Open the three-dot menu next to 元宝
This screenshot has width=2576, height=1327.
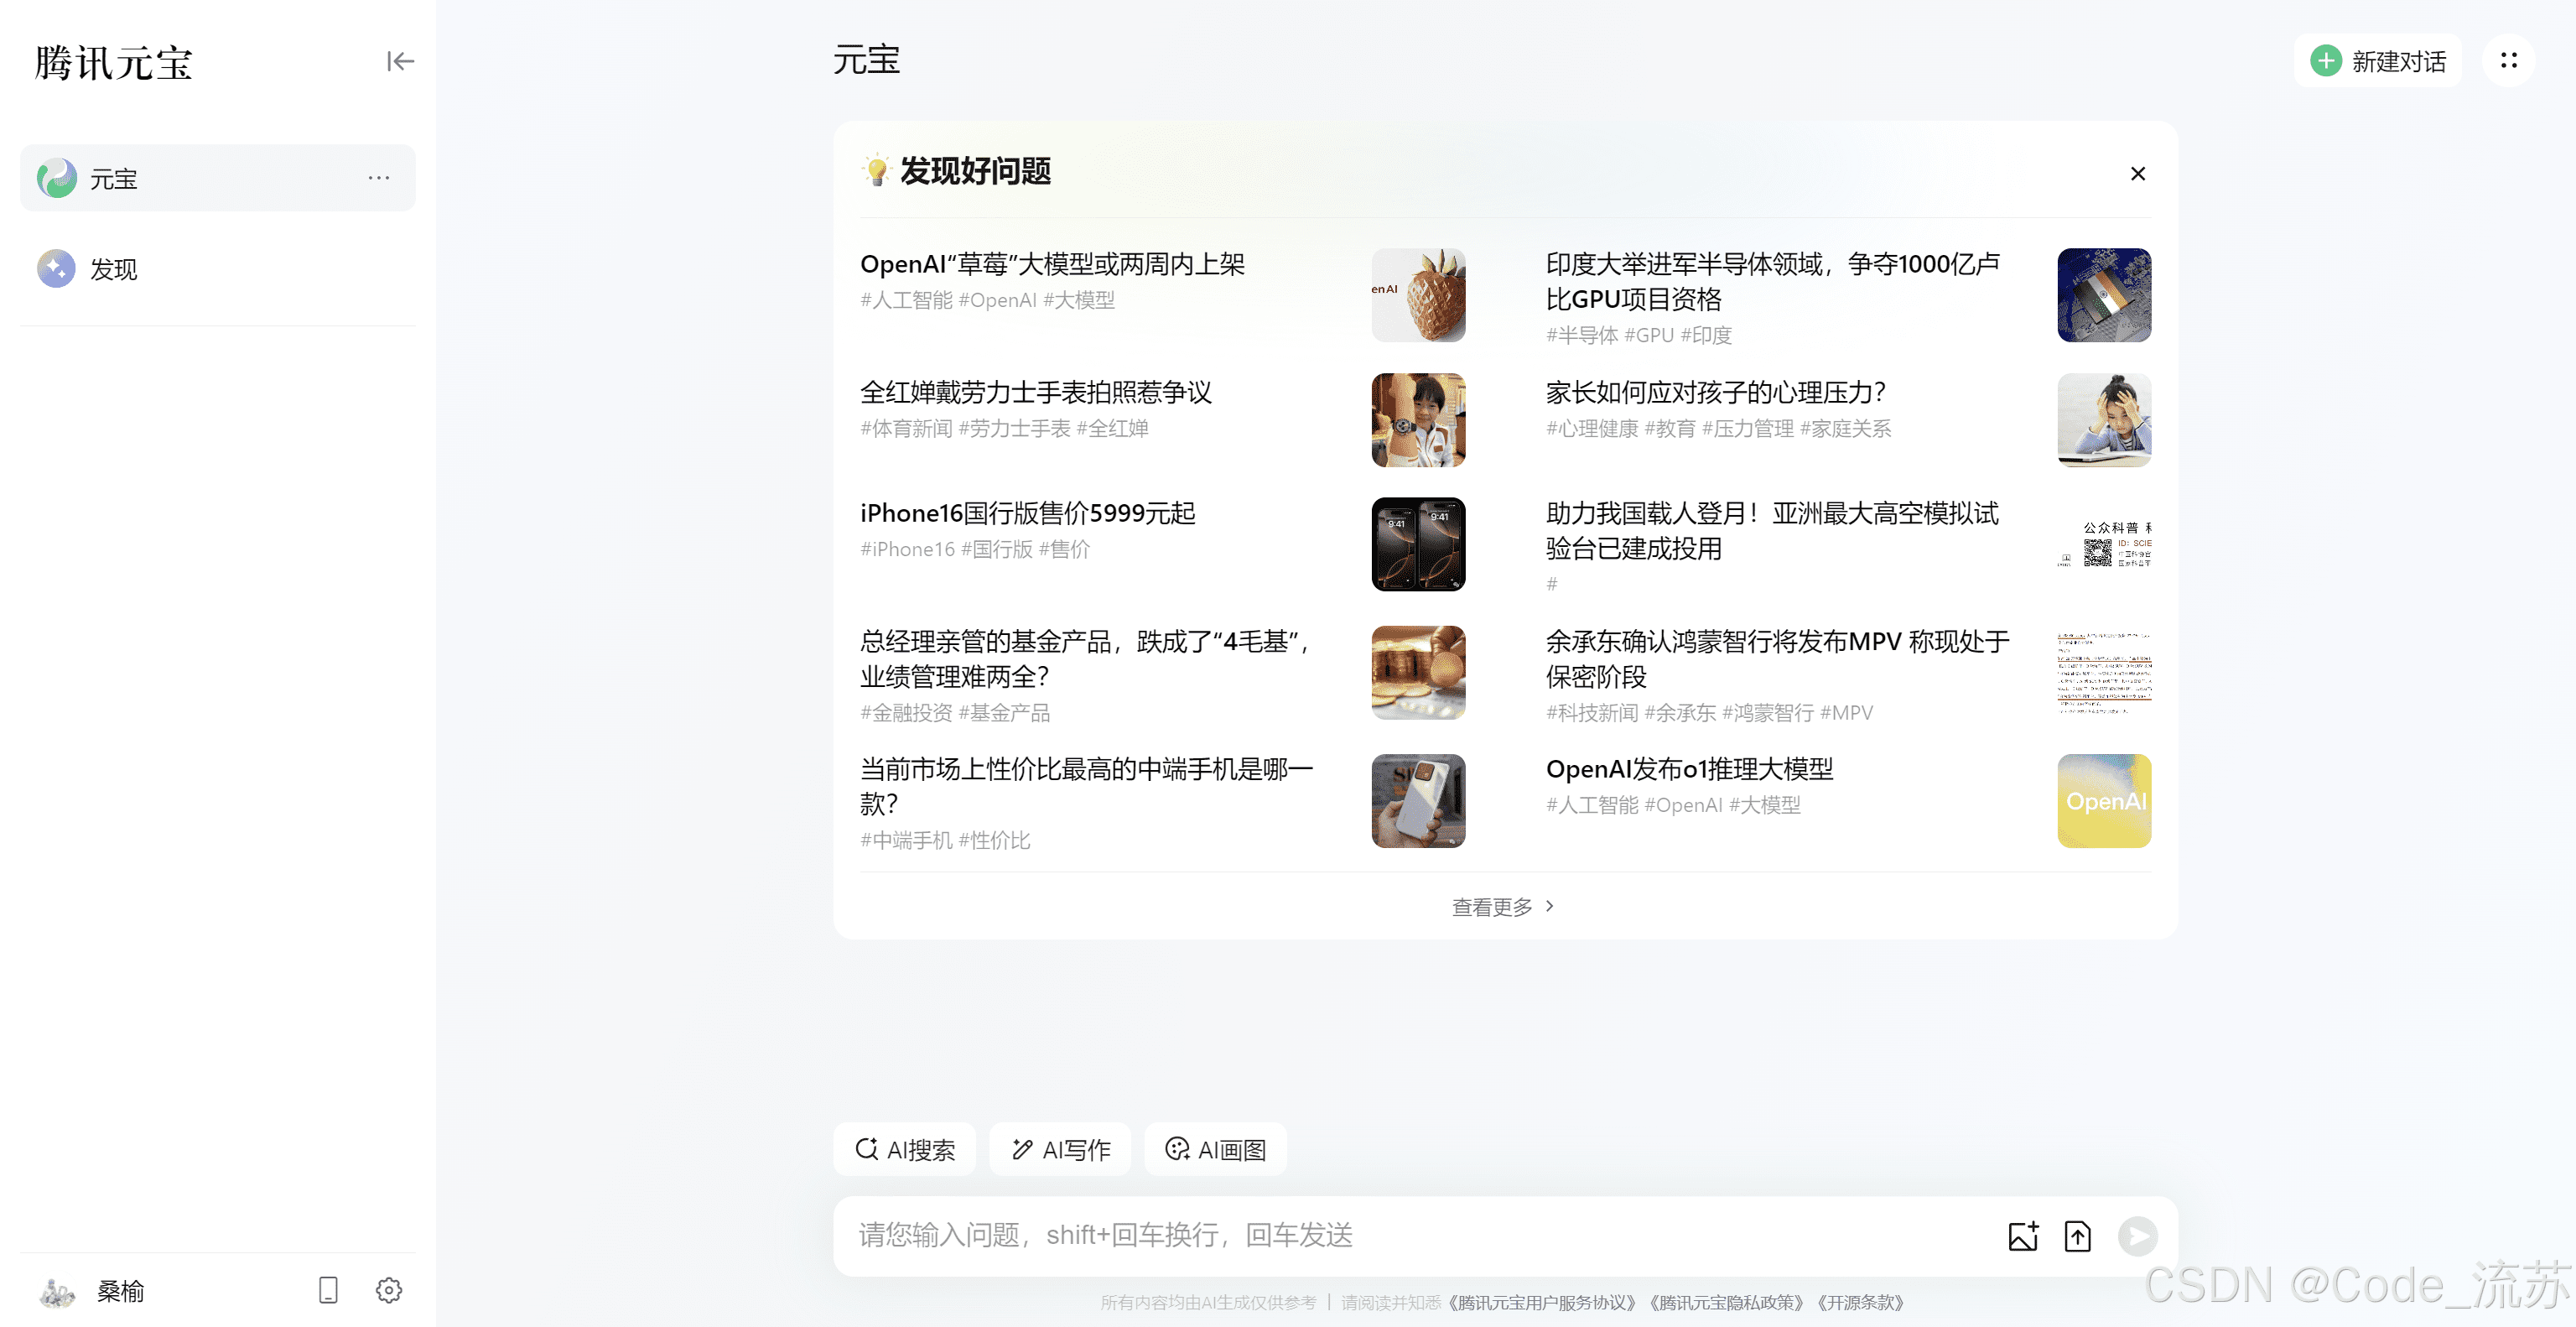pyautogui.click(x=378, y=178)
